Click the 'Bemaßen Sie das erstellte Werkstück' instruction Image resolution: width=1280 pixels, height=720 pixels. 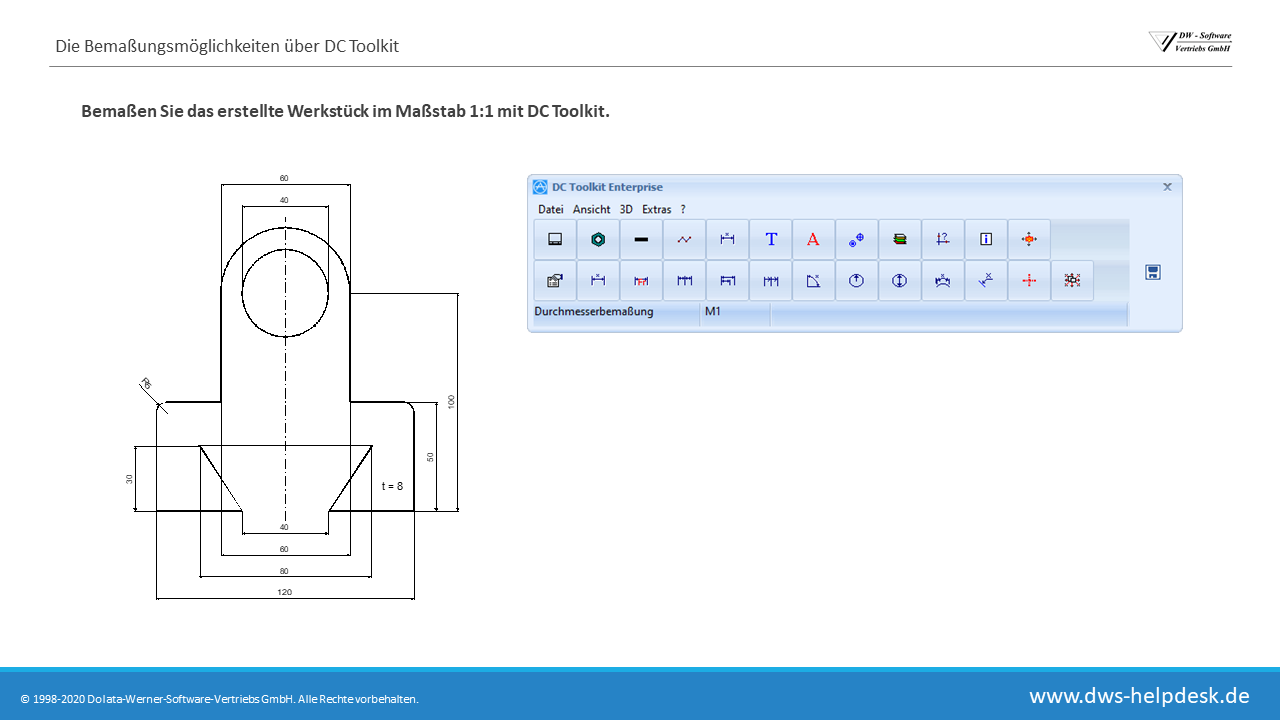345,111
